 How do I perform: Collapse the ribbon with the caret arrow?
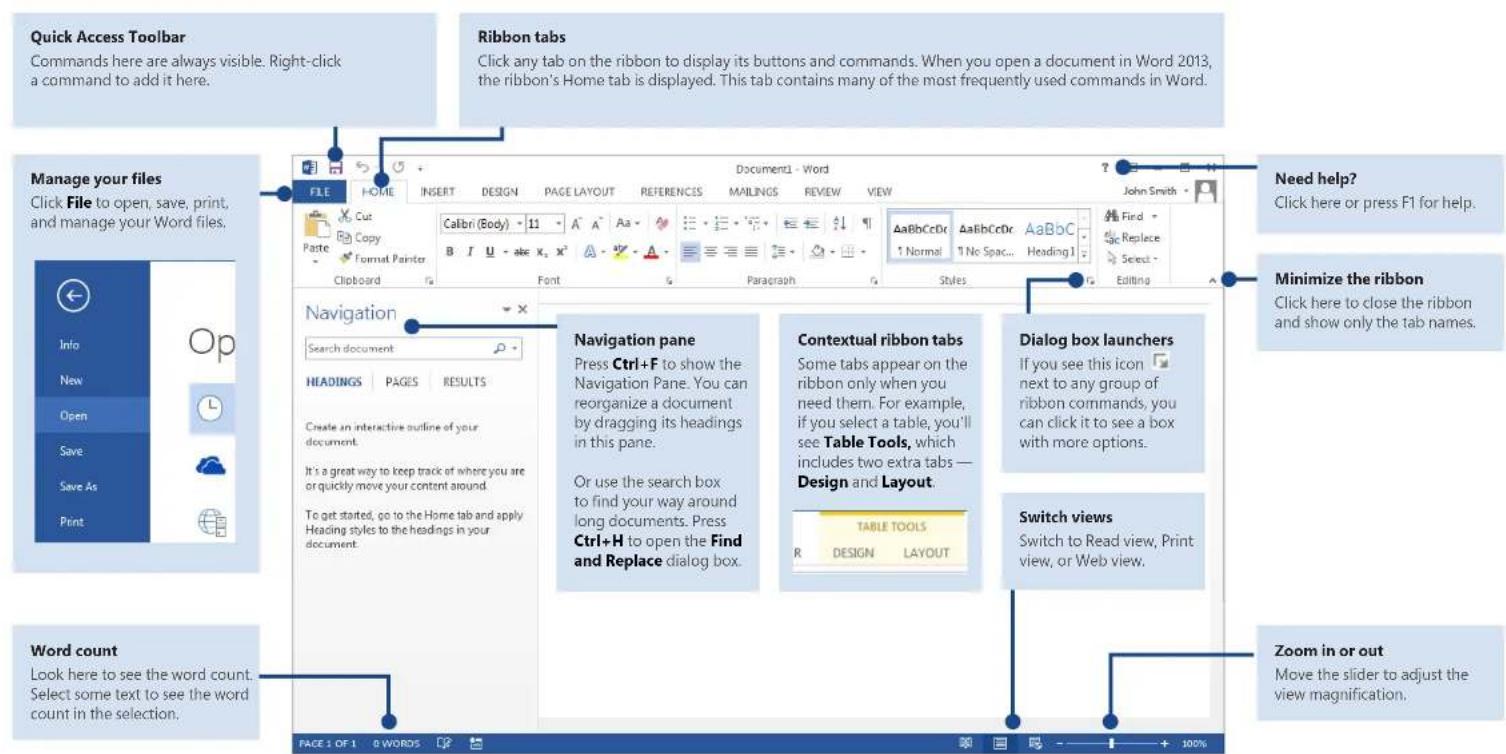pyautogui.click(x=1212, y=281)
